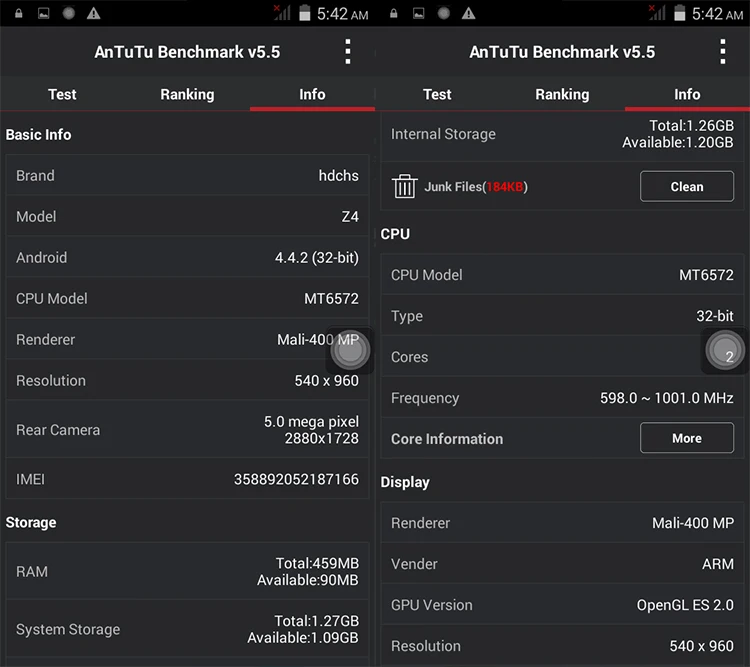
Task: Tap the RAM Total:459MB row
Action: [x=187, y=571]
